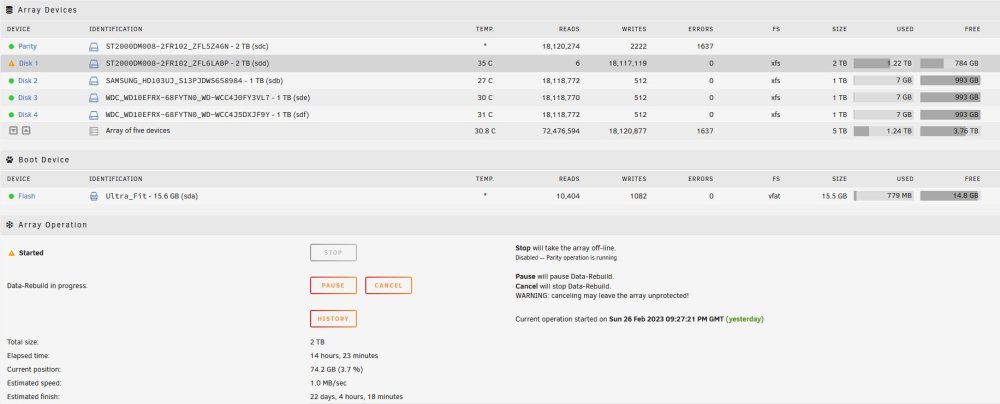Screen dimensions: 1000x404
Task: Click the orange warning icon beside Disk 1
Action: coord(11,63)
